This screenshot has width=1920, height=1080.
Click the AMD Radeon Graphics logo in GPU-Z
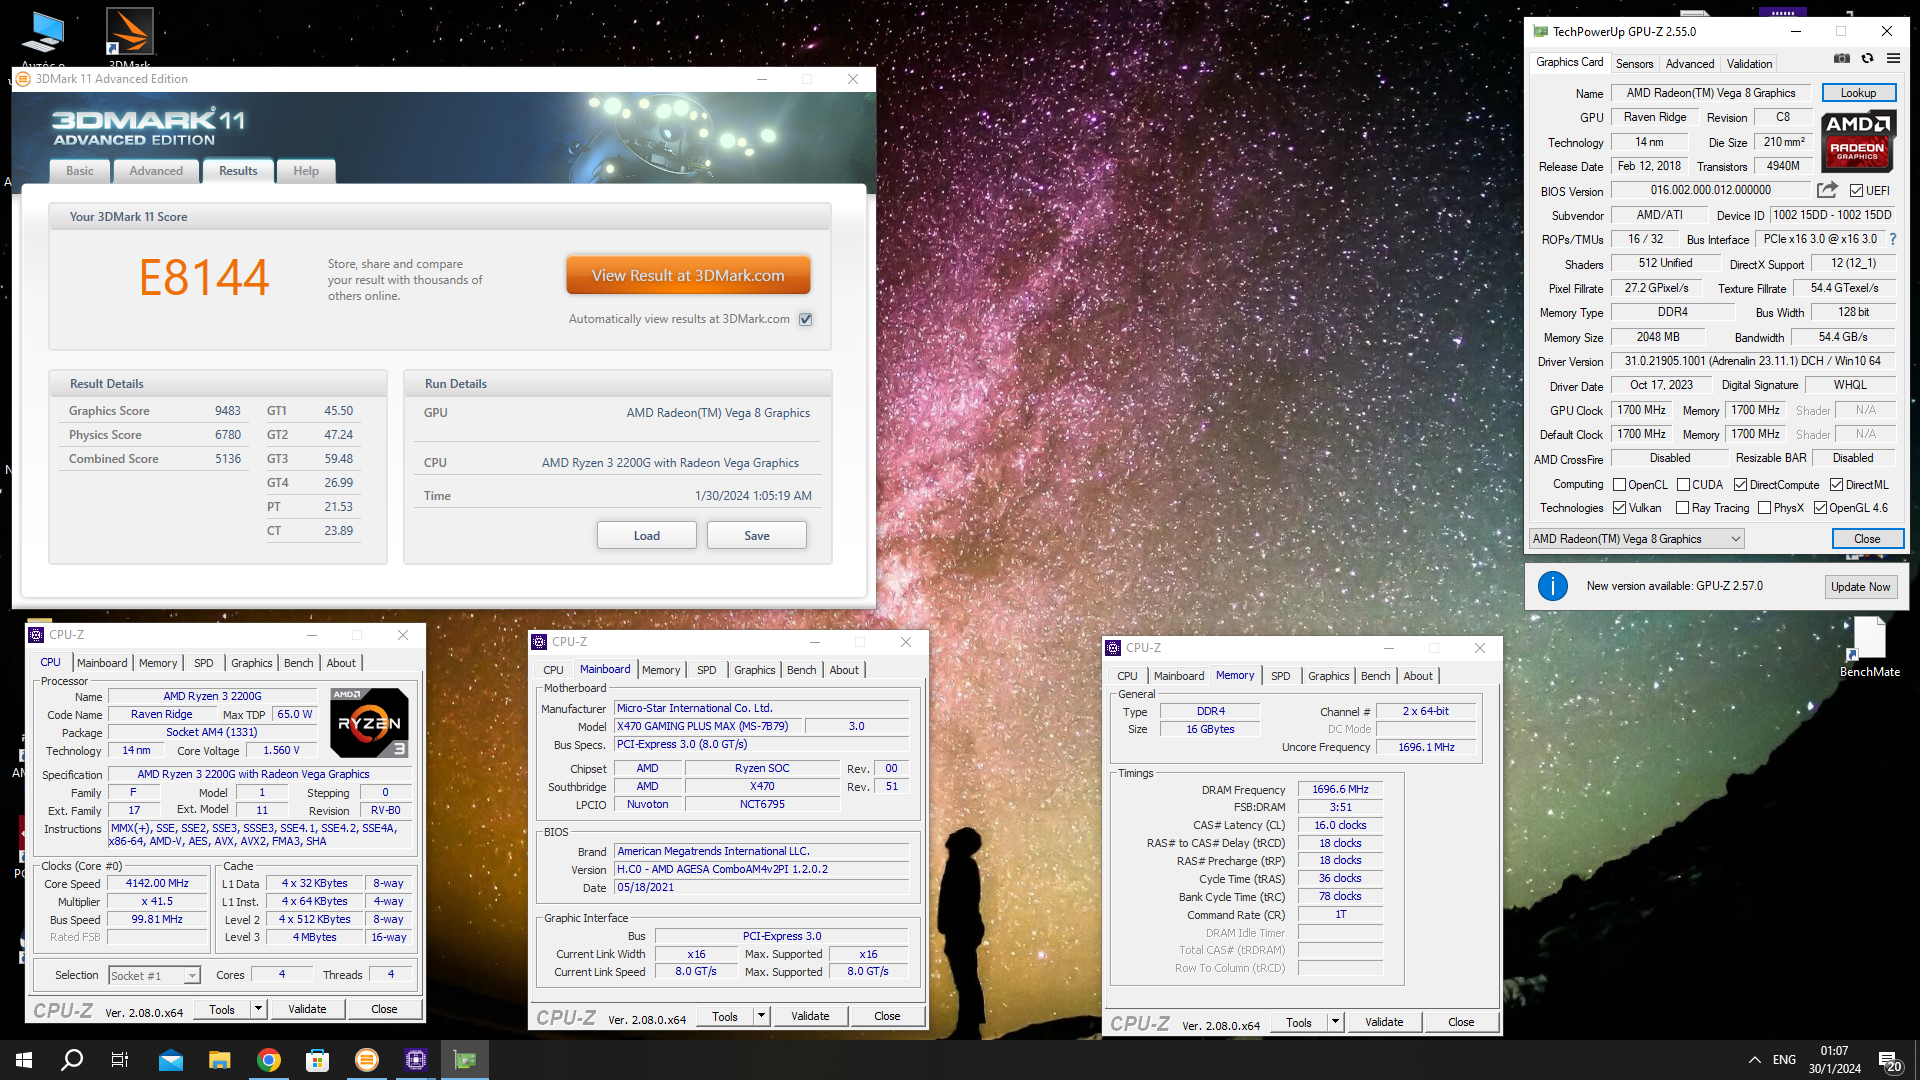[x=1858, y=141]
